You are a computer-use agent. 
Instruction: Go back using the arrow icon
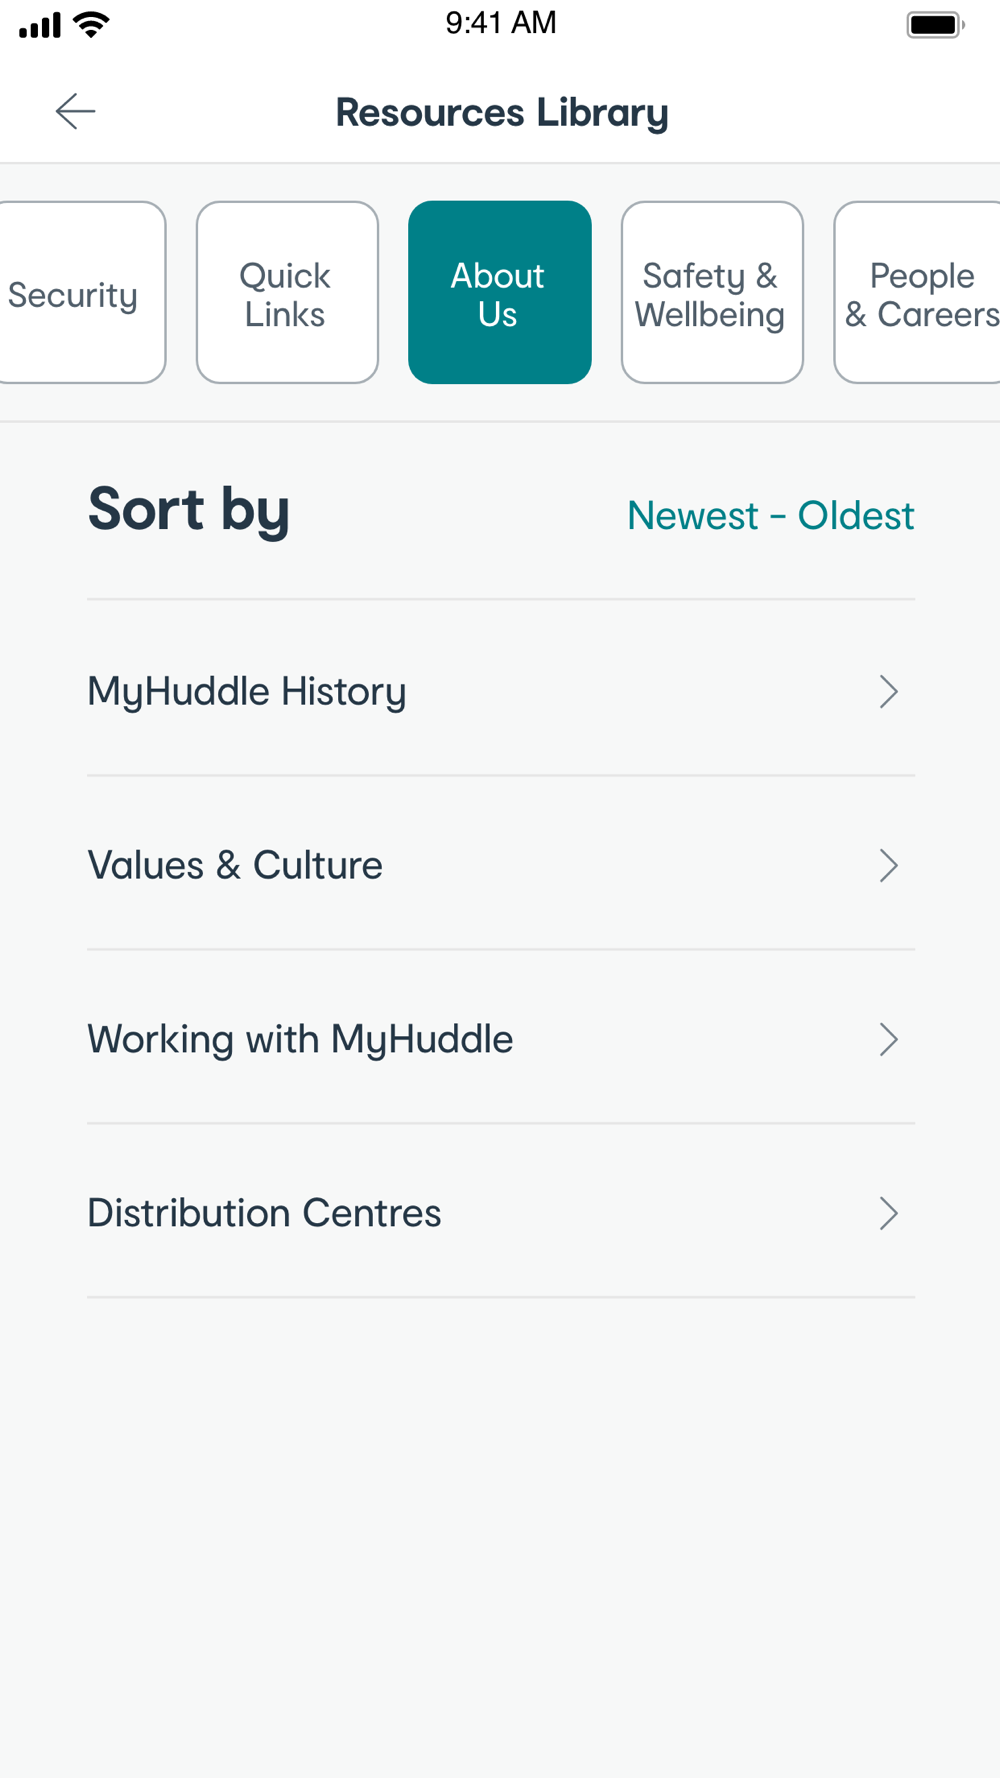[75, 111]
